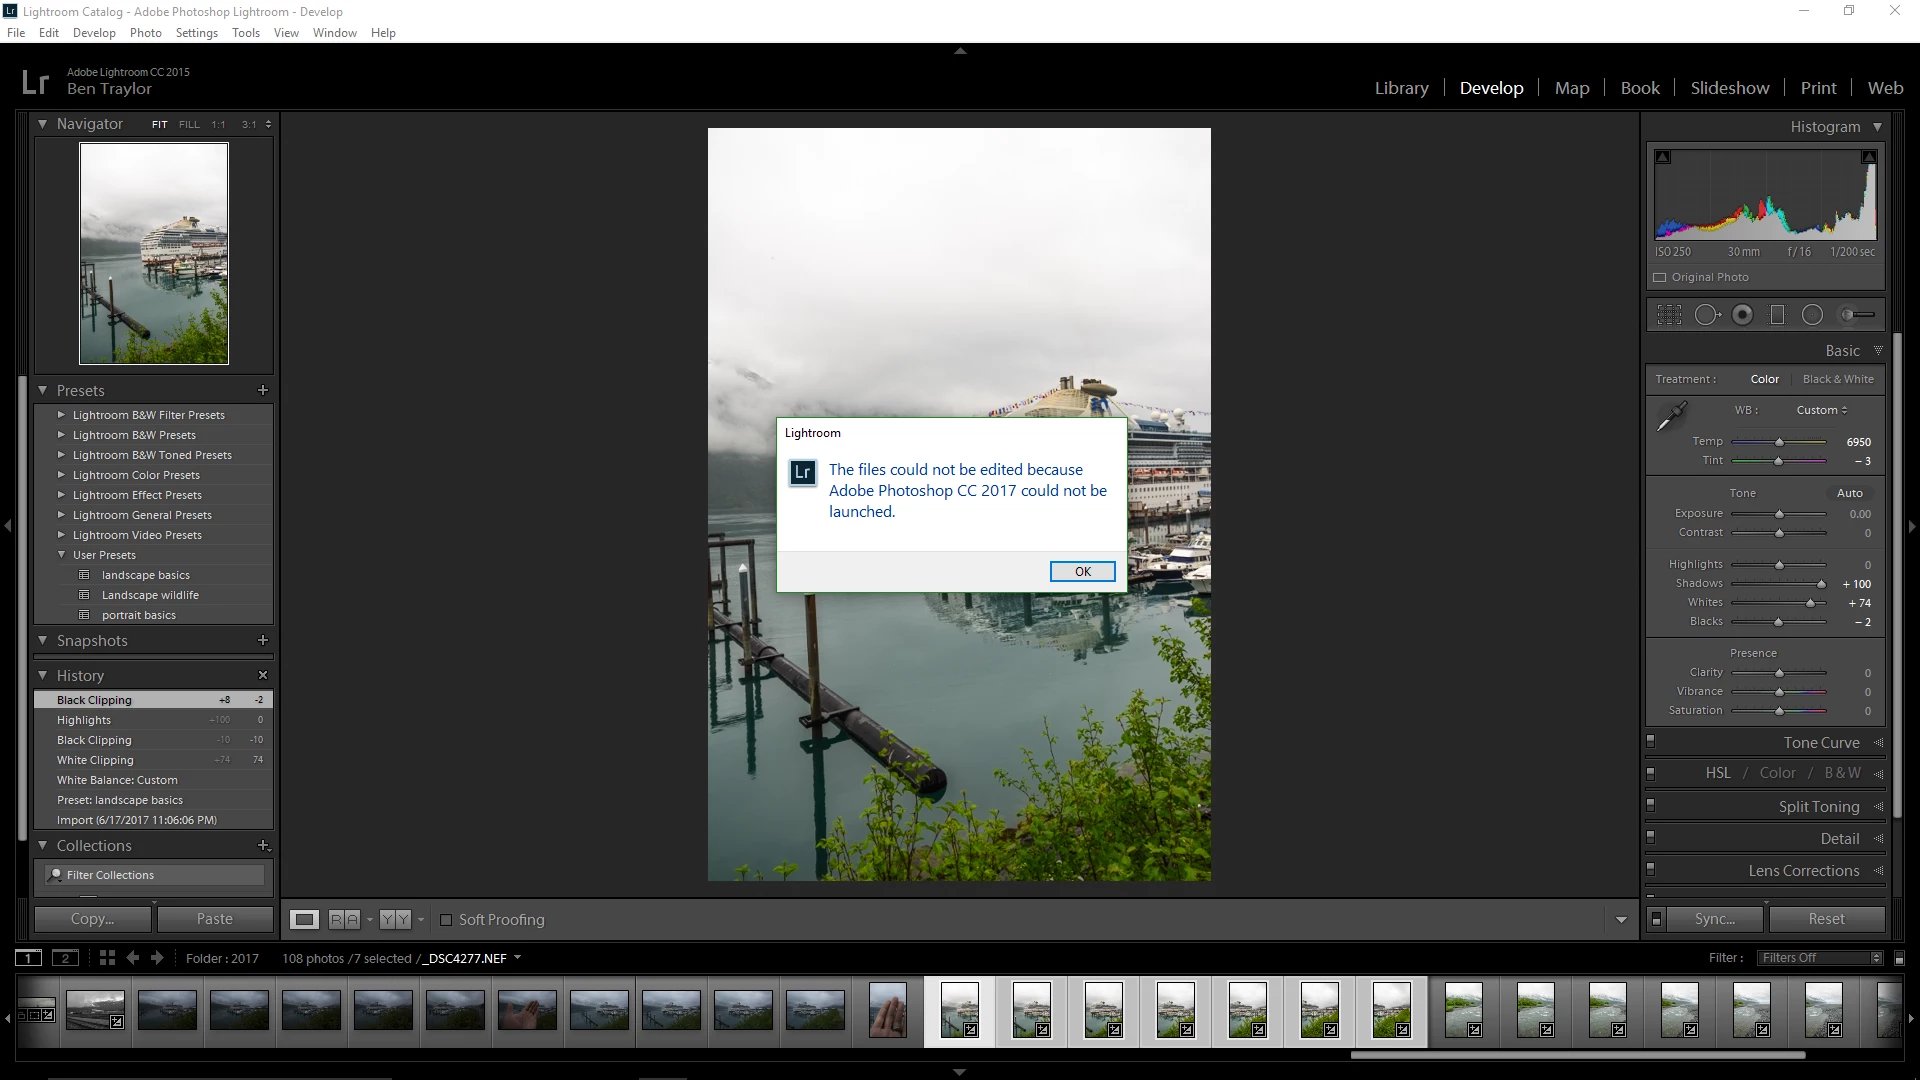The image size is (1920, 1080).
Task: Toggle the Original Photo checkbox
Action: pos(1660,277)
